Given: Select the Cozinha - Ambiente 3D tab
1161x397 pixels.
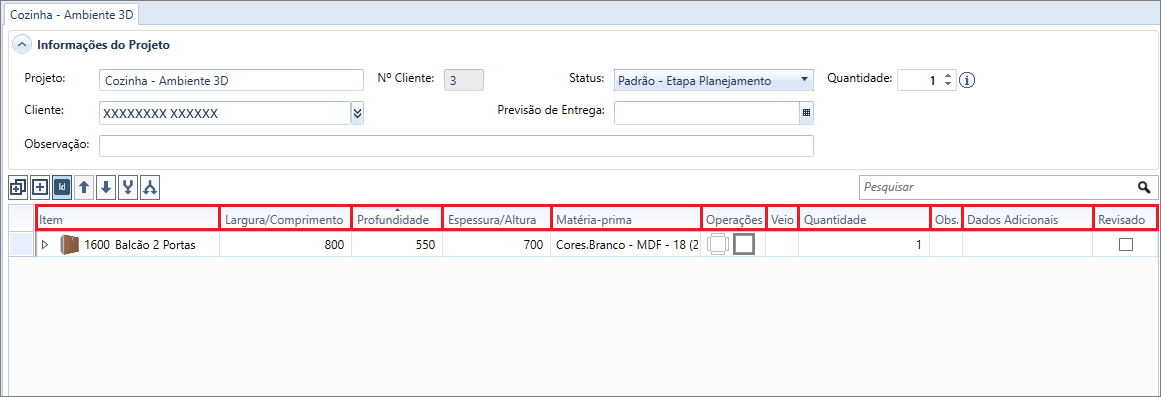Looking at the screenshot, I should click(x=70, y=13).
